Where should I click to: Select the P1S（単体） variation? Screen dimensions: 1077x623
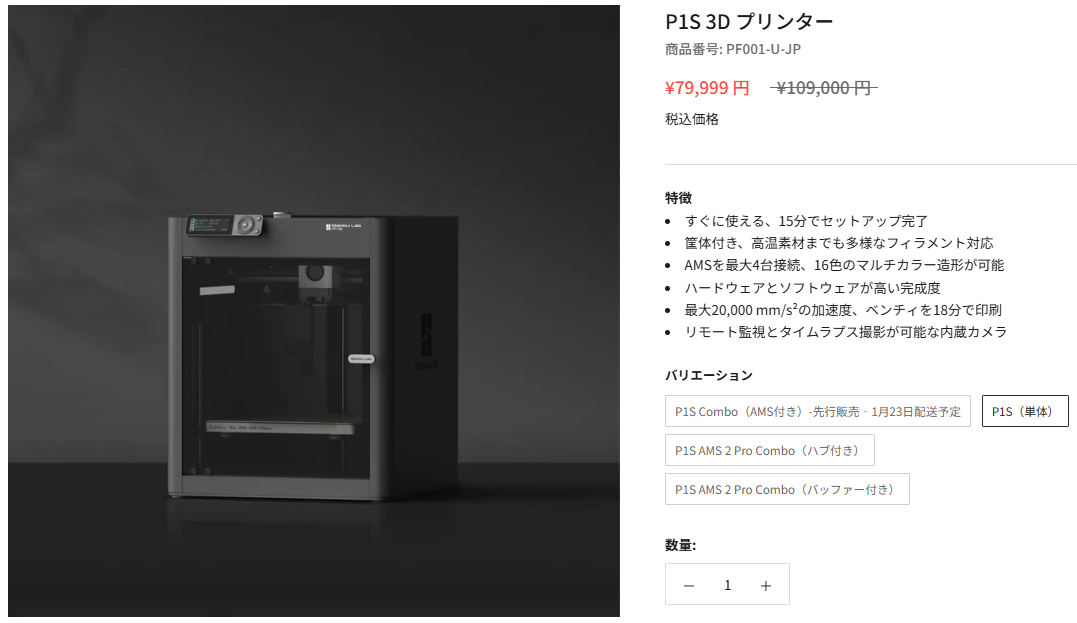pos(1025,411)
